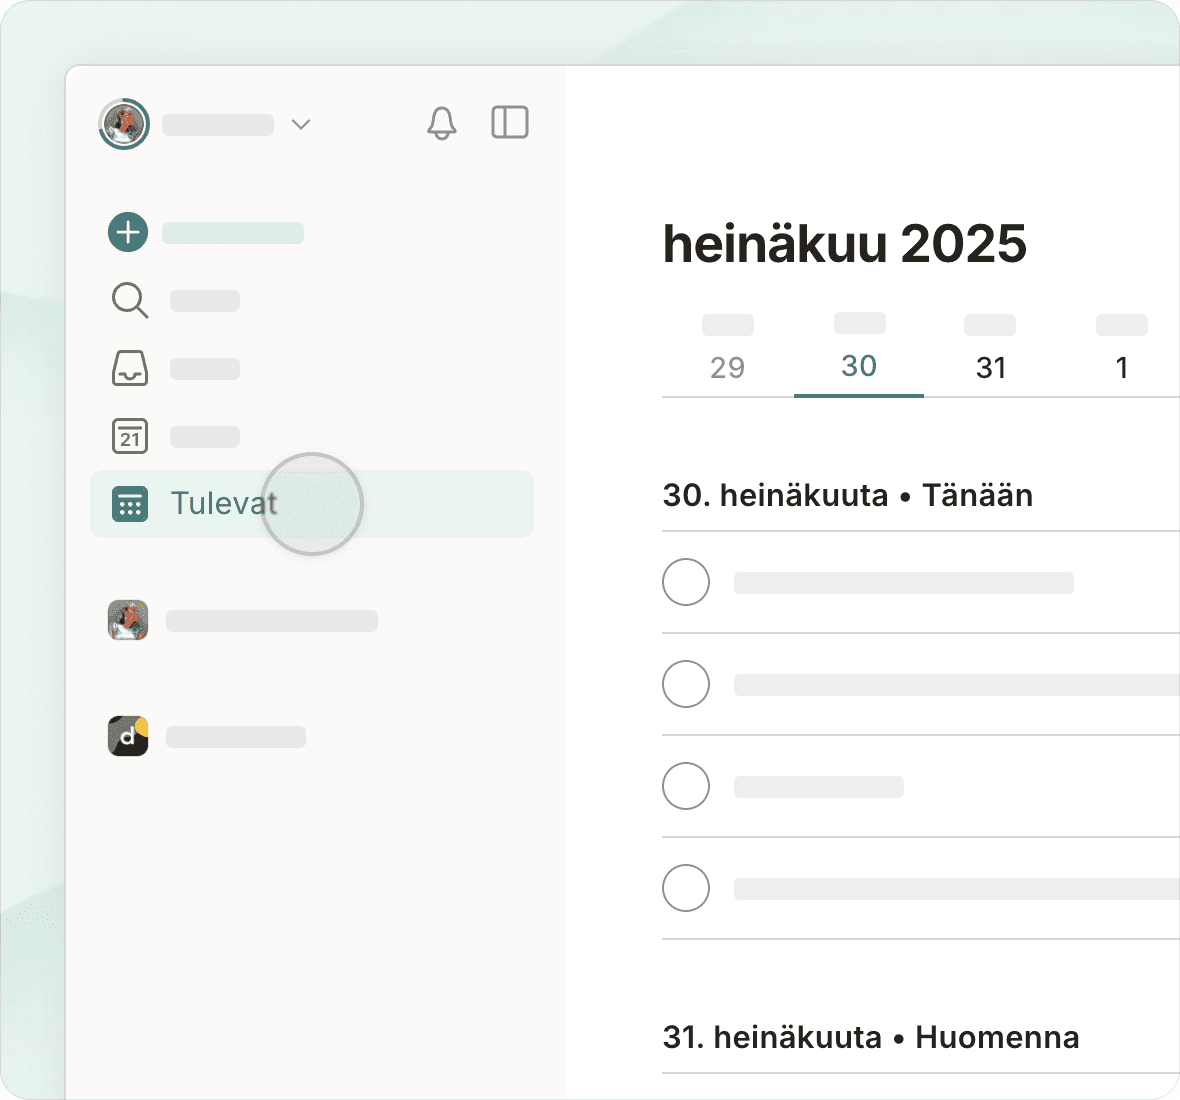Open search via magnifying glass icon
This screenshot has width=1180, height=1100.
(x=129, y=300)
